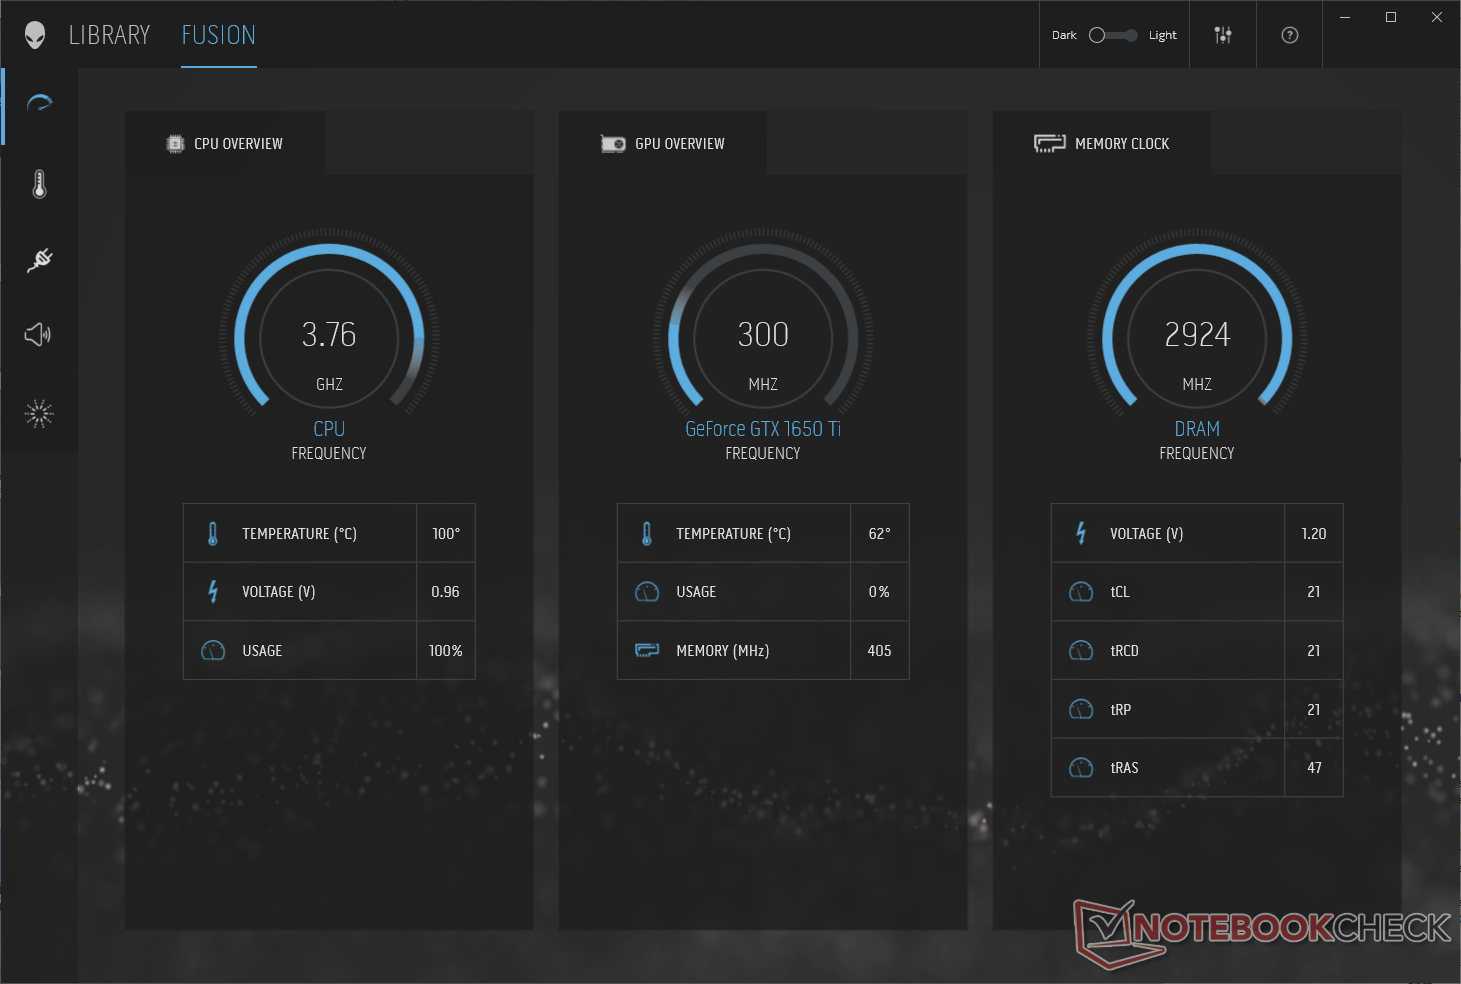Click the Alienware head logo
1461x984 pixels.
35,35
